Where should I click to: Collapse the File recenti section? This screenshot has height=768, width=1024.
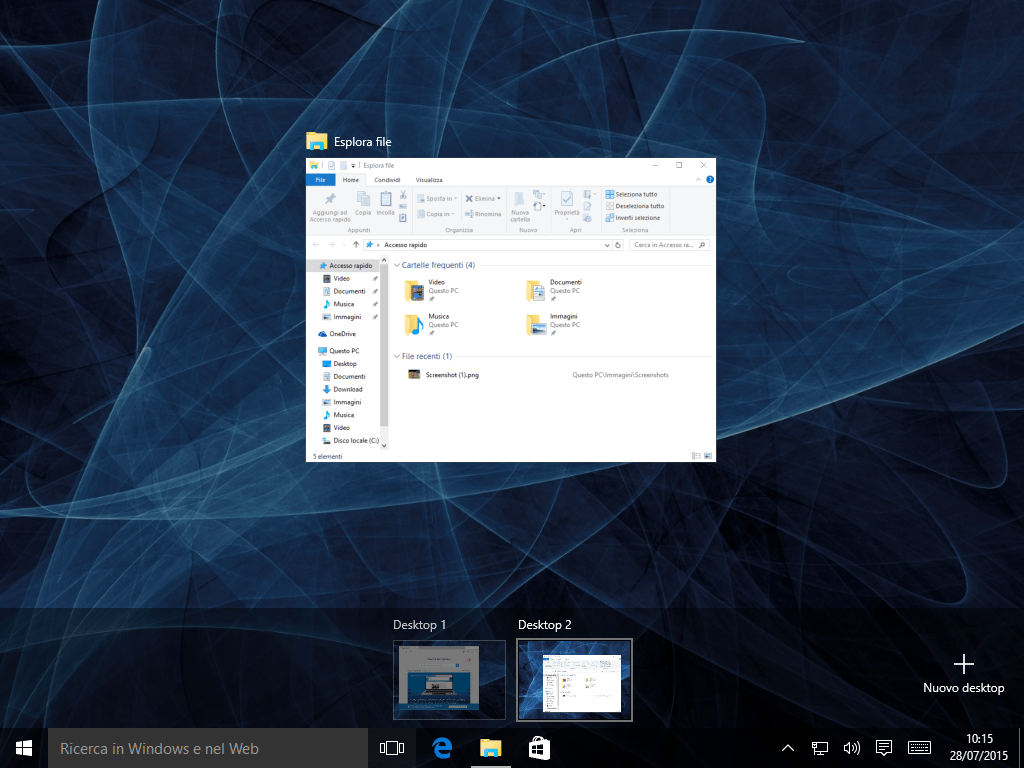[x=397, y=356]
